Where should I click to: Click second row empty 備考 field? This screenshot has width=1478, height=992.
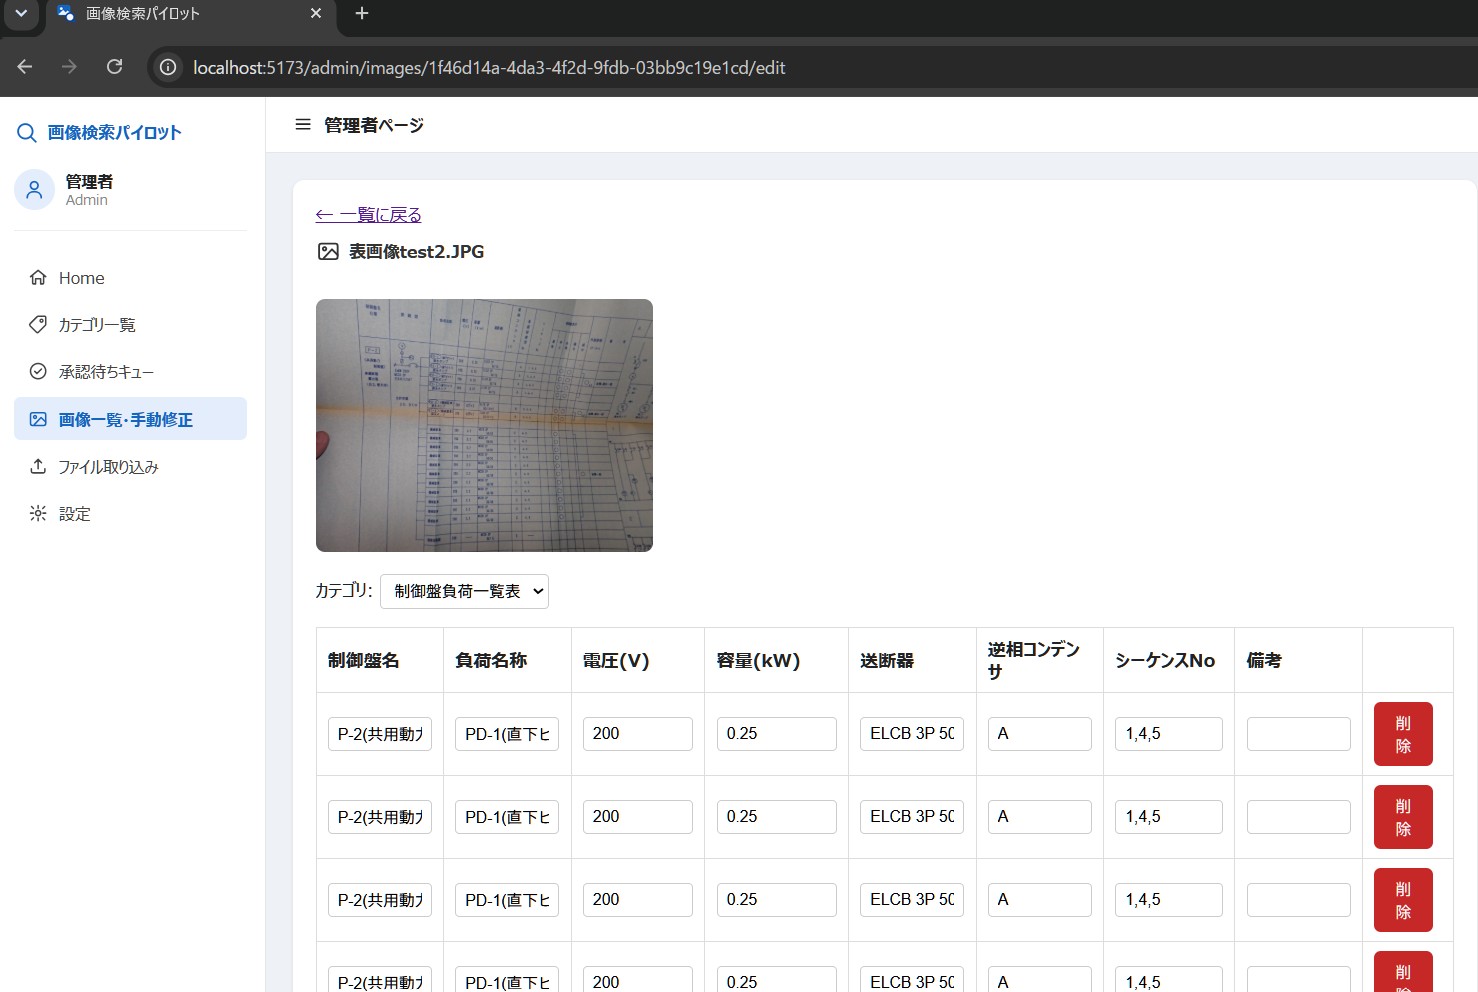1299,817
